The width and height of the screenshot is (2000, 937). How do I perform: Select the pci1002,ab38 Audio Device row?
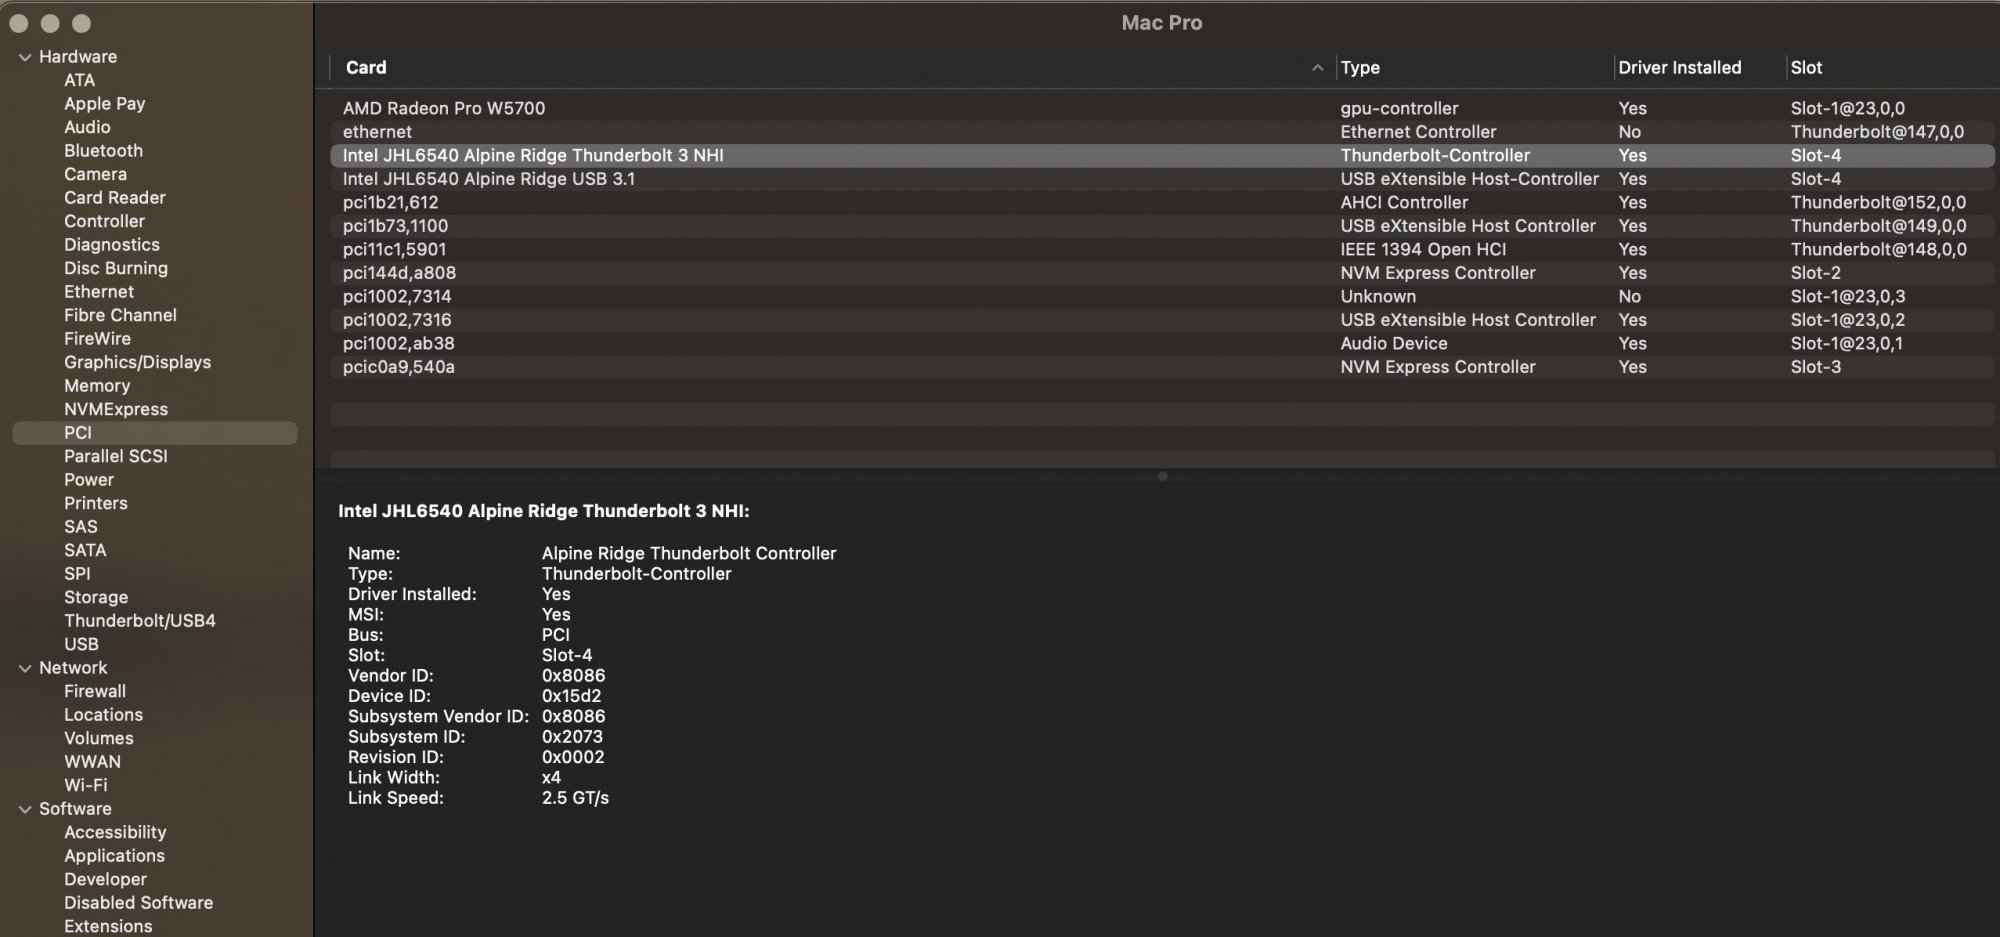[x=1162, y=343]
